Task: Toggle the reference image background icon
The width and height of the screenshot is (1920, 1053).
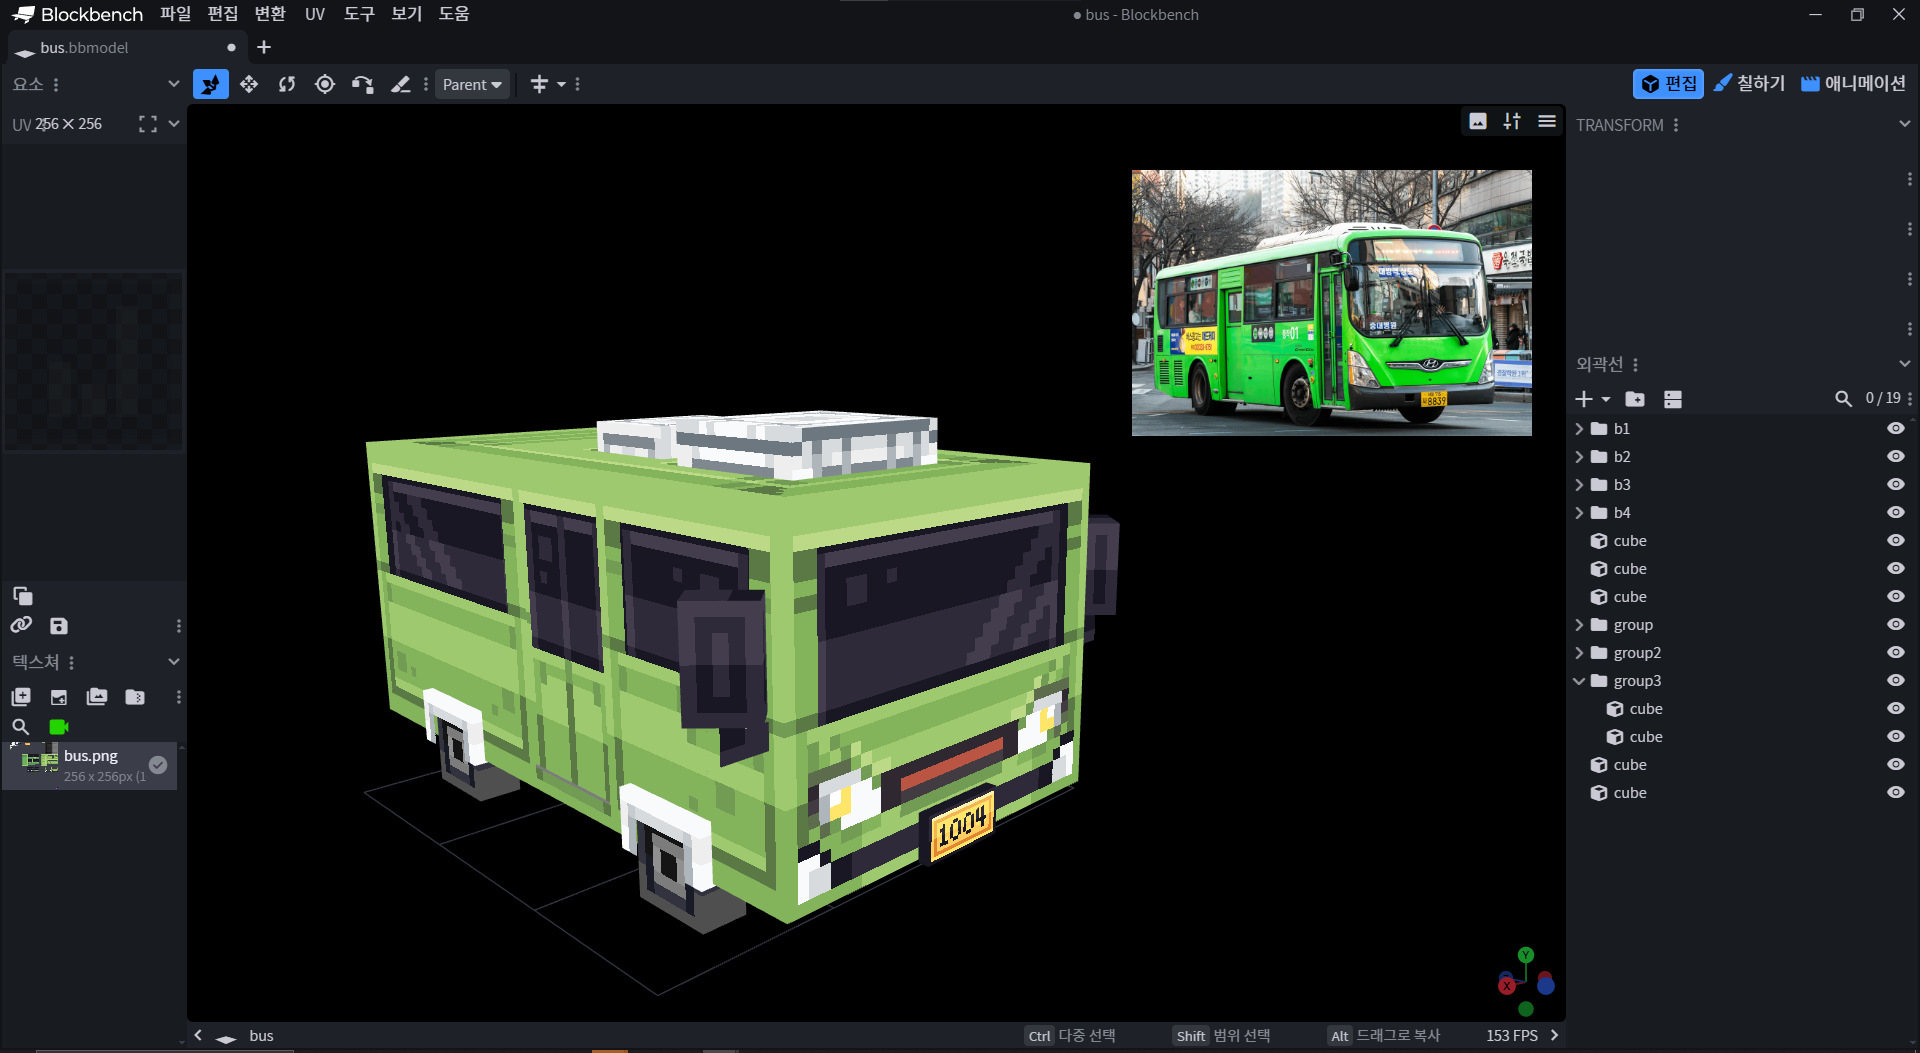Action: point(1478,121)
